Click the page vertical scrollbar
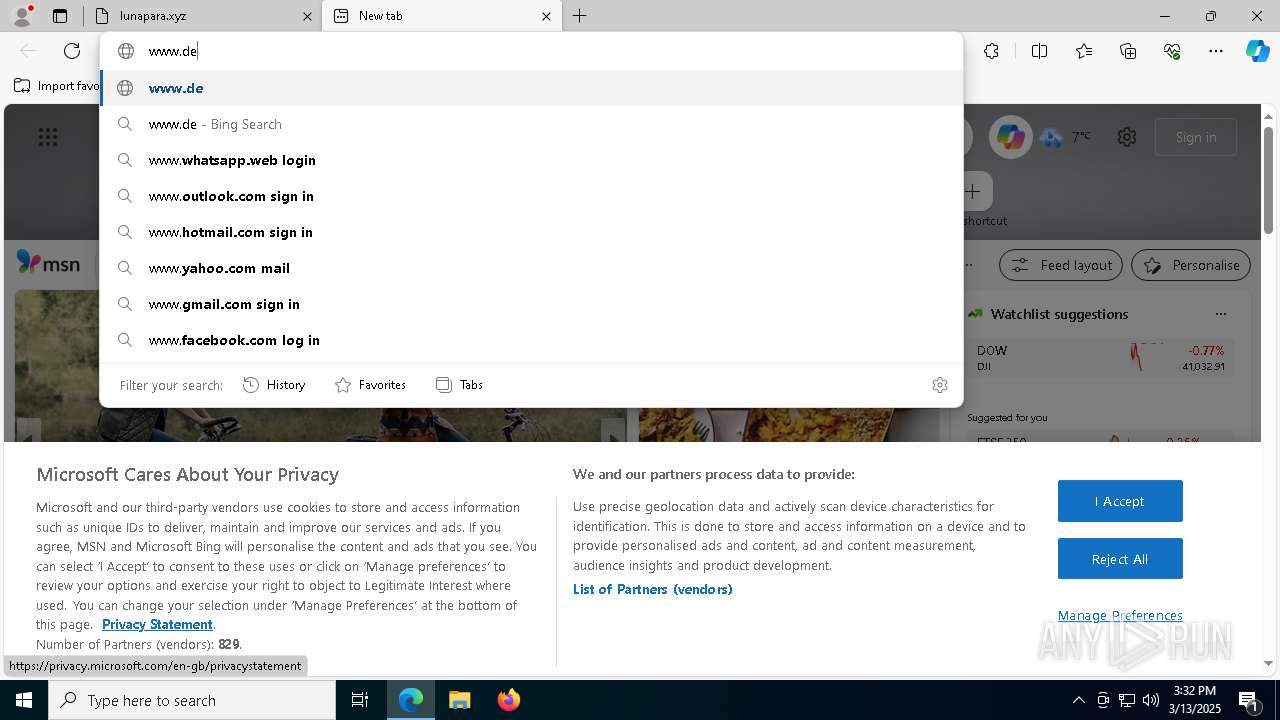This screenshot has width=1280, height=720. pos(1269,180)
